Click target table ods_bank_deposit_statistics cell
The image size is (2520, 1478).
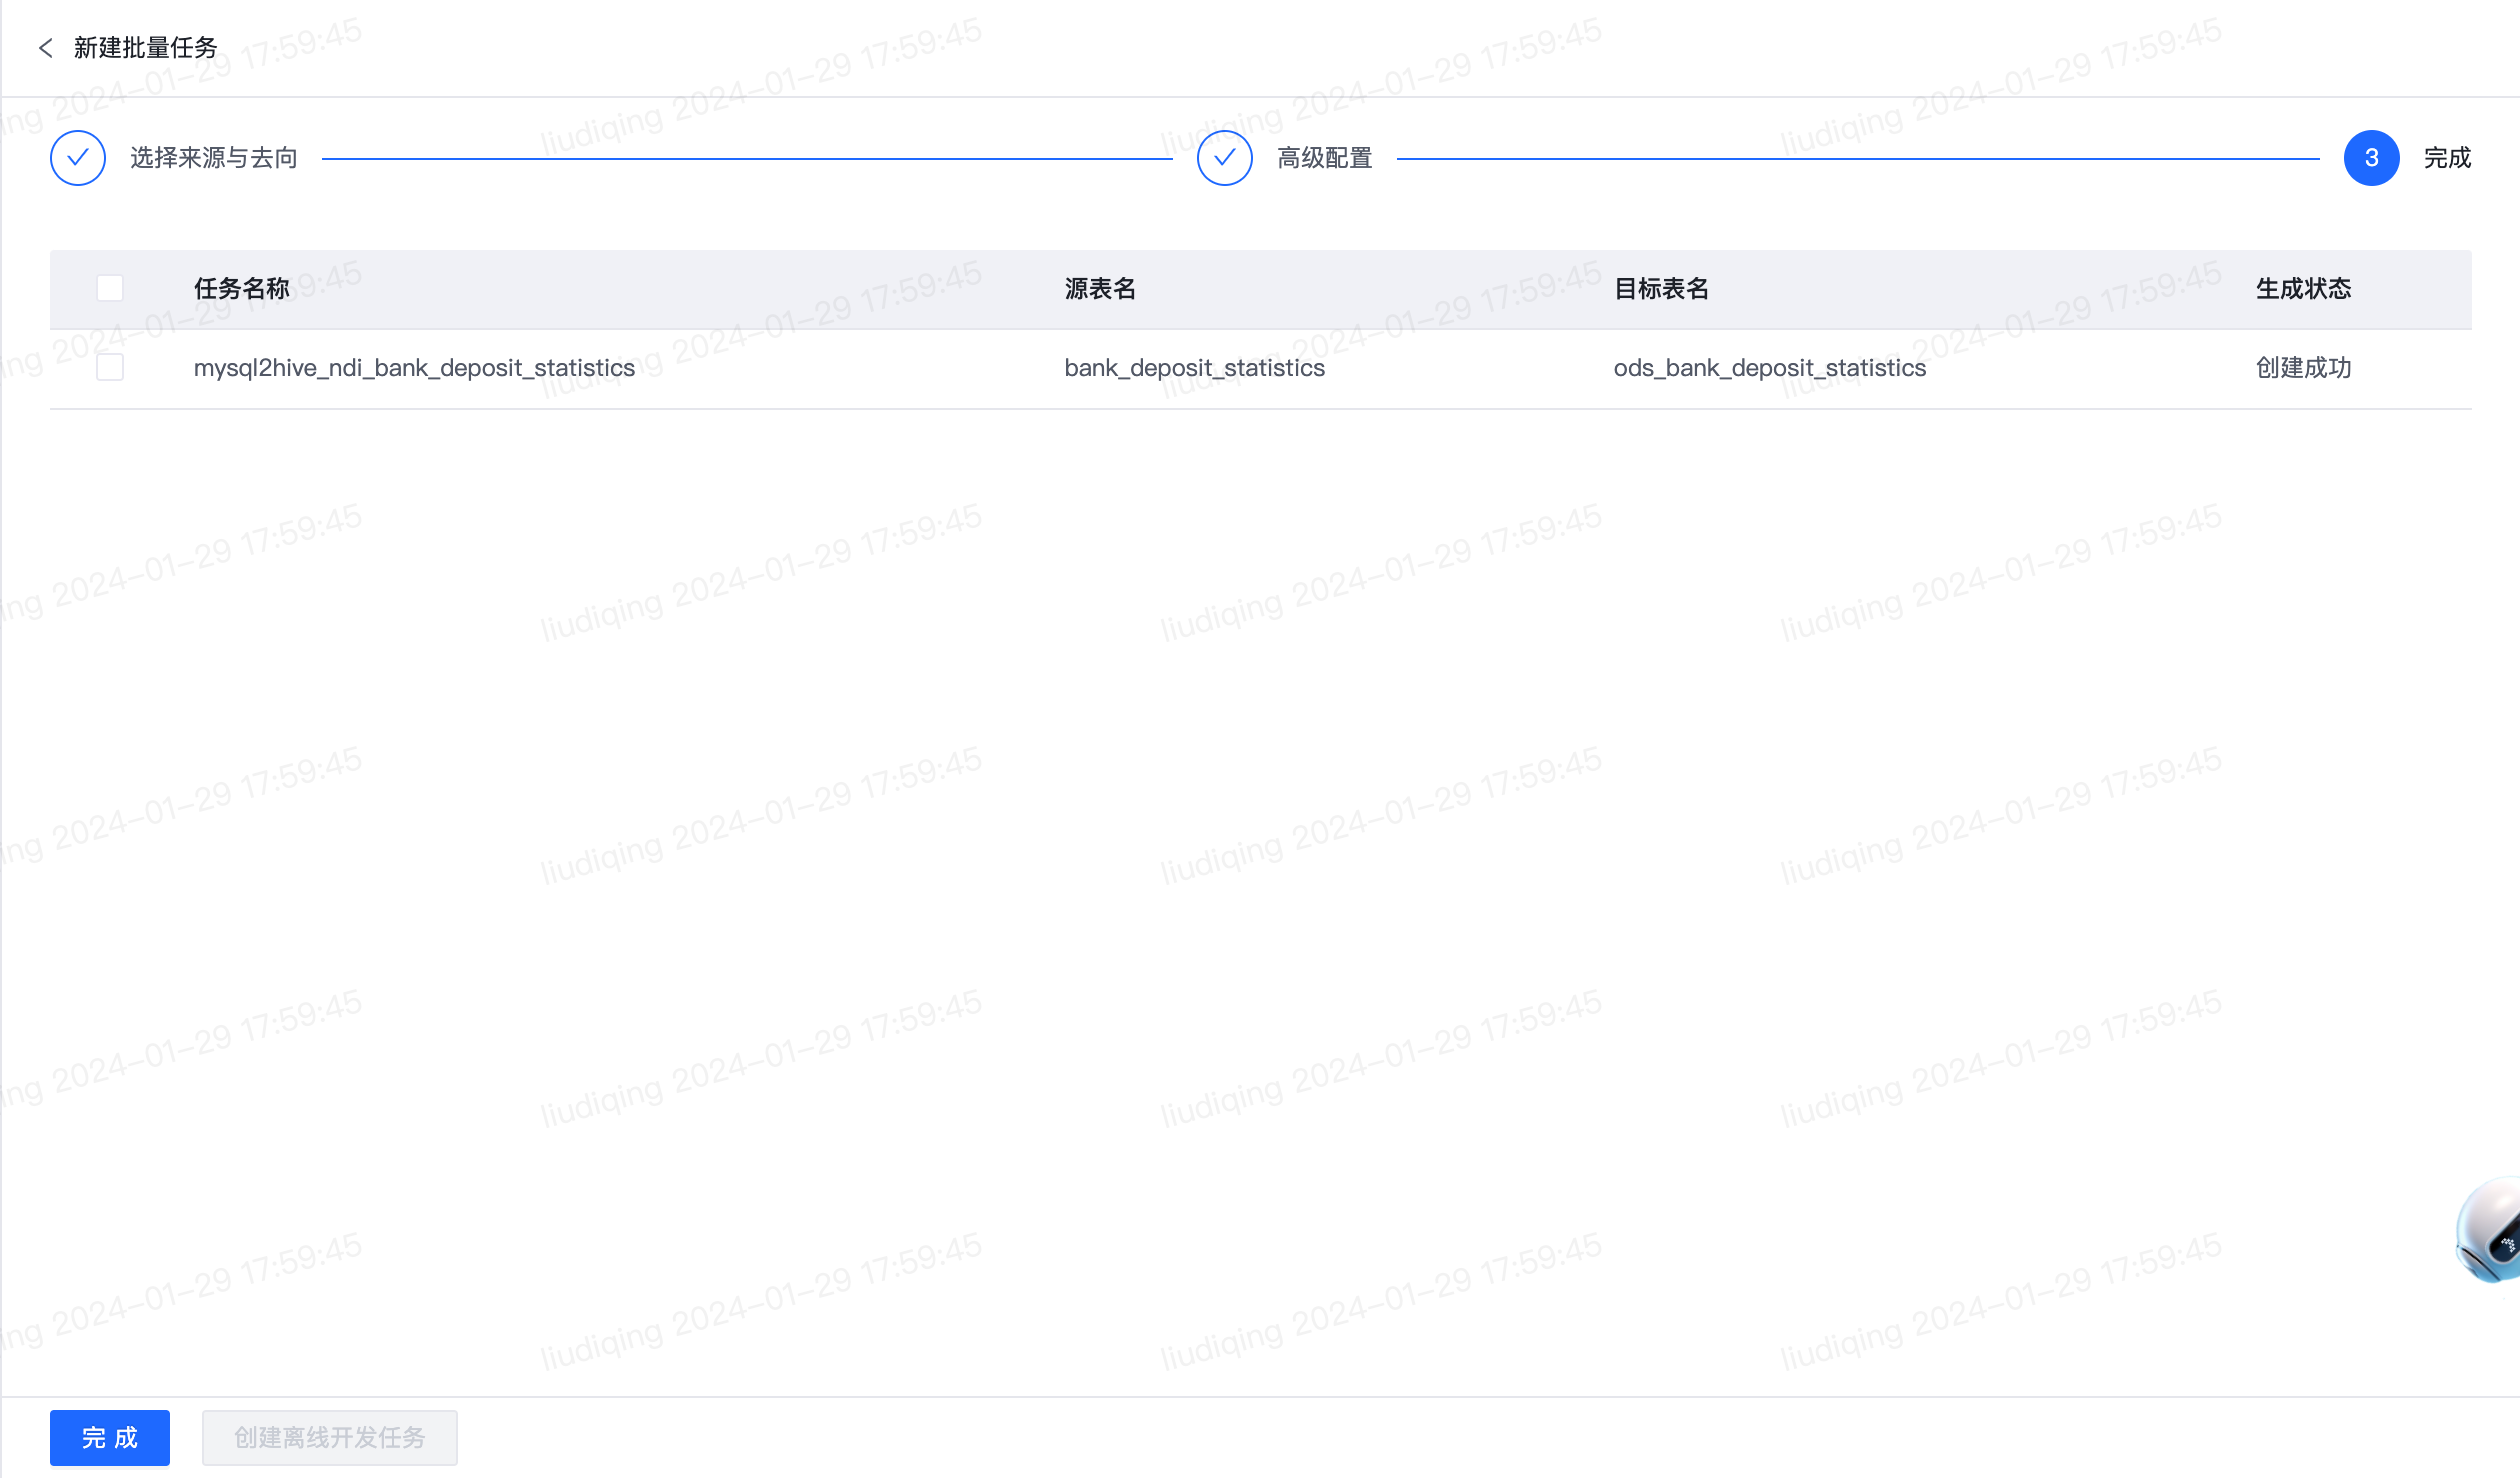click(x=1770, y=368)
